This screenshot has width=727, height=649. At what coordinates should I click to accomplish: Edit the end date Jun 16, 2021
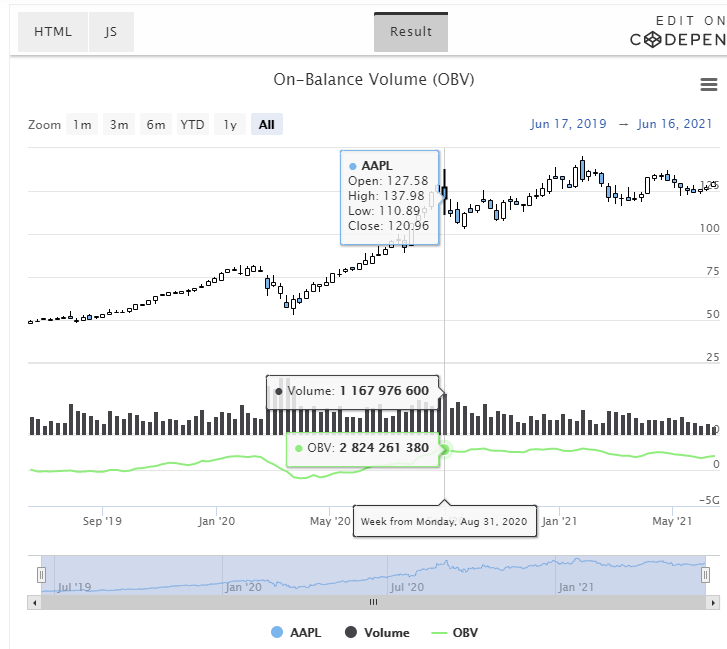click(x=675, y=124)
